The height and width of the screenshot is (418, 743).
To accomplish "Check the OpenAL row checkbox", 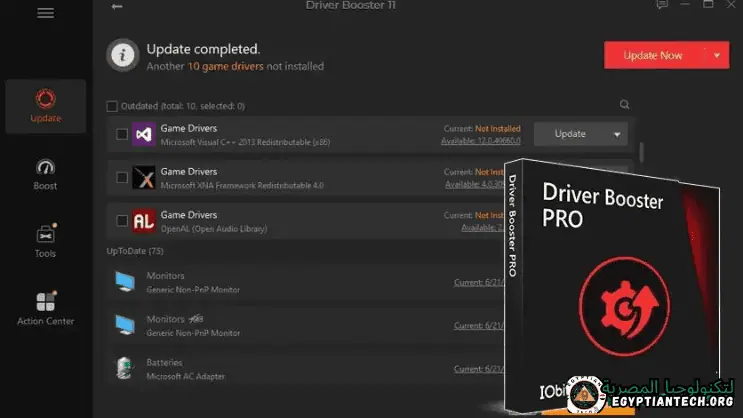I will coord(122,221).
